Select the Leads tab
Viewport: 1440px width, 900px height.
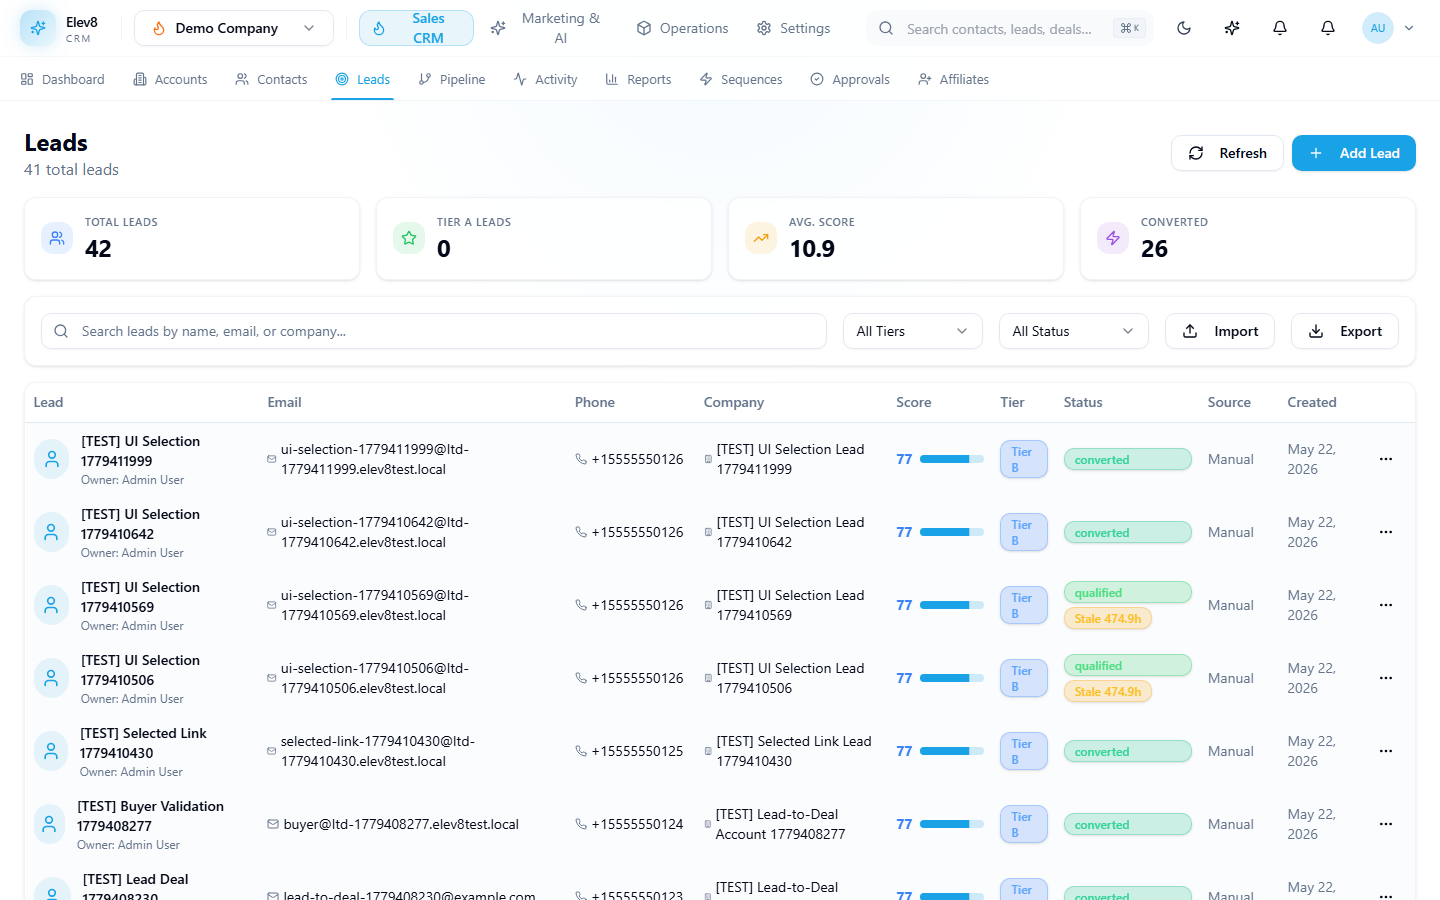point(363,79)
